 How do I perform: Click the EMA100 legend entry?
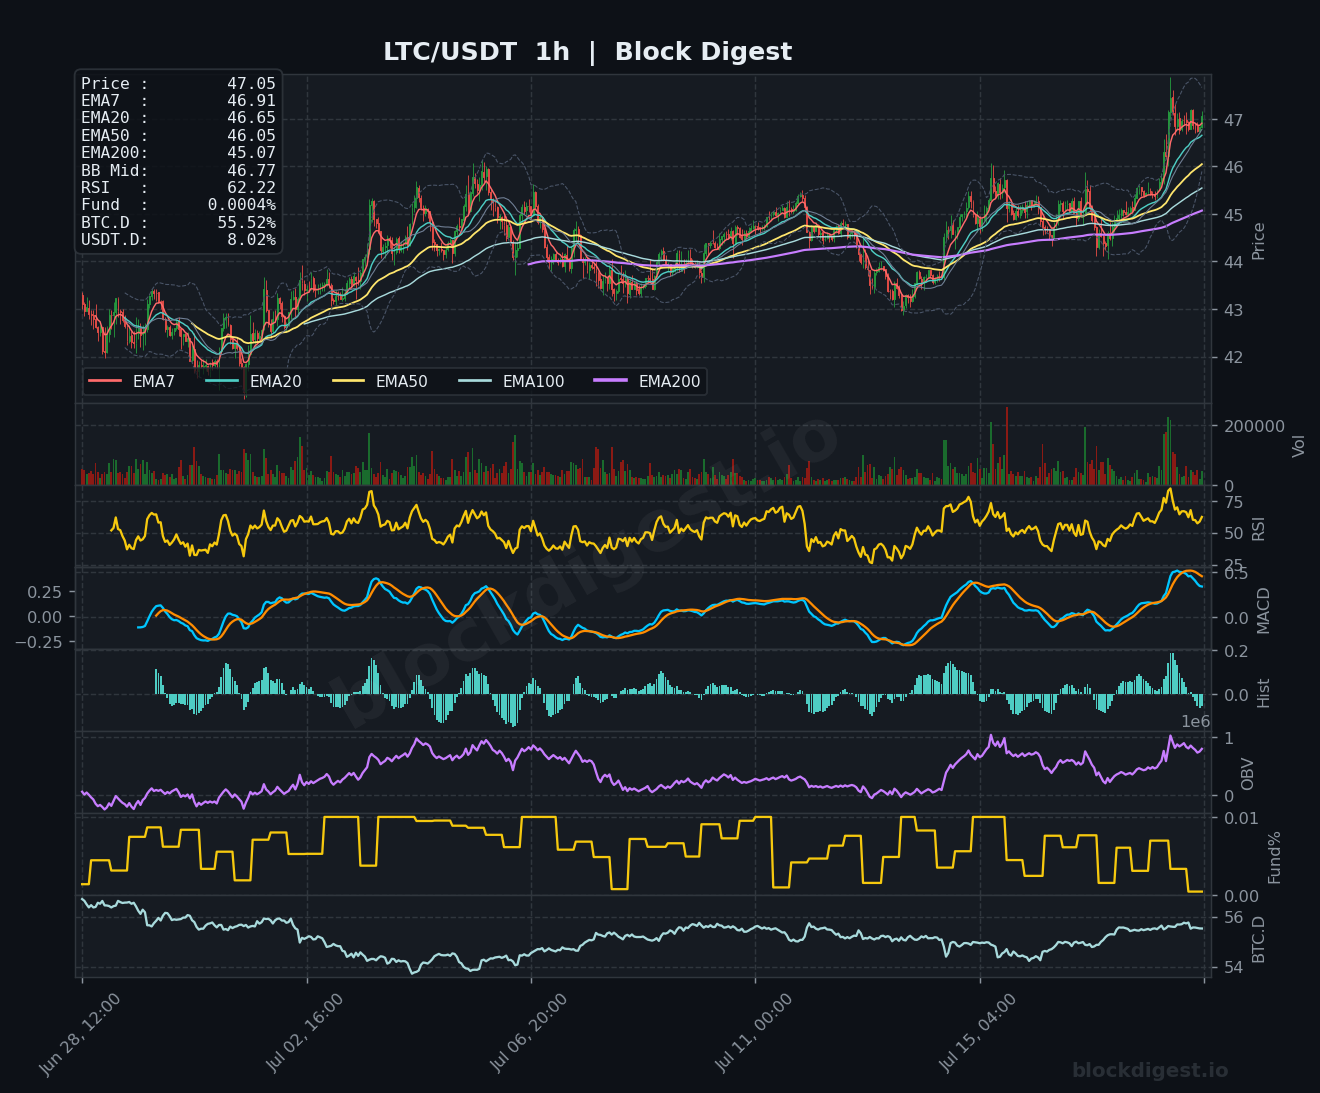coord(511,382)
